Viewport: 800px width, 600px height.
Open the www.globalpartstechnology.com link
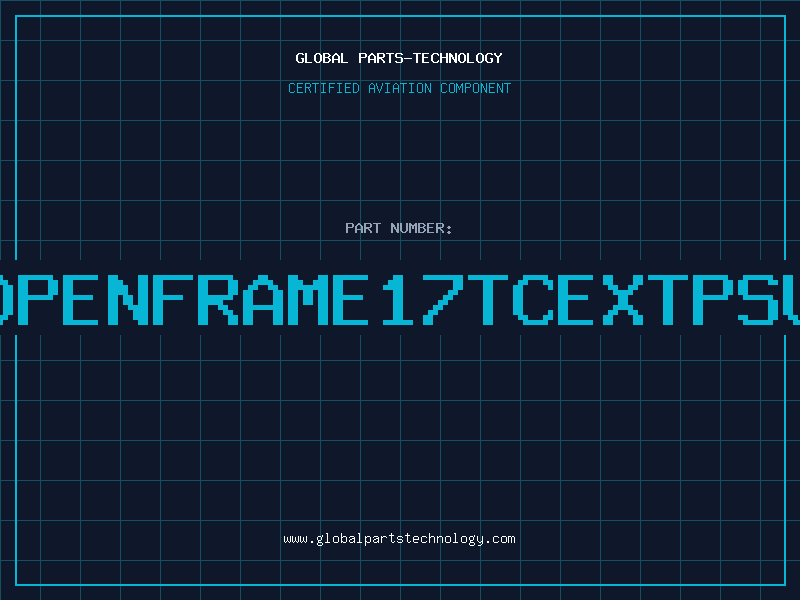click(399, 539)
